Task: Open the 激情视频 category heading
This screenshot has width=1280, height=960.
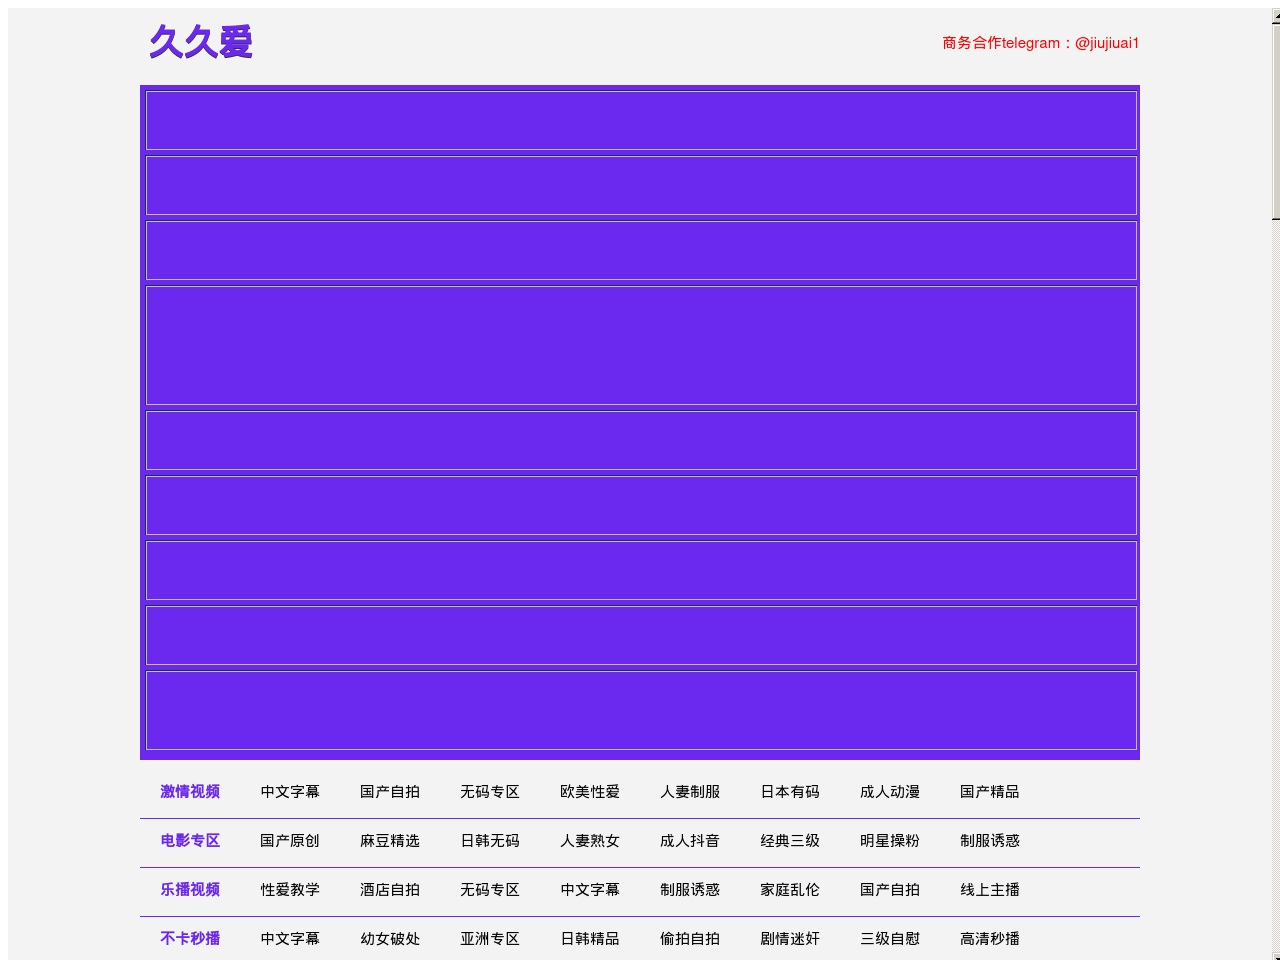Action: point(190,791)
